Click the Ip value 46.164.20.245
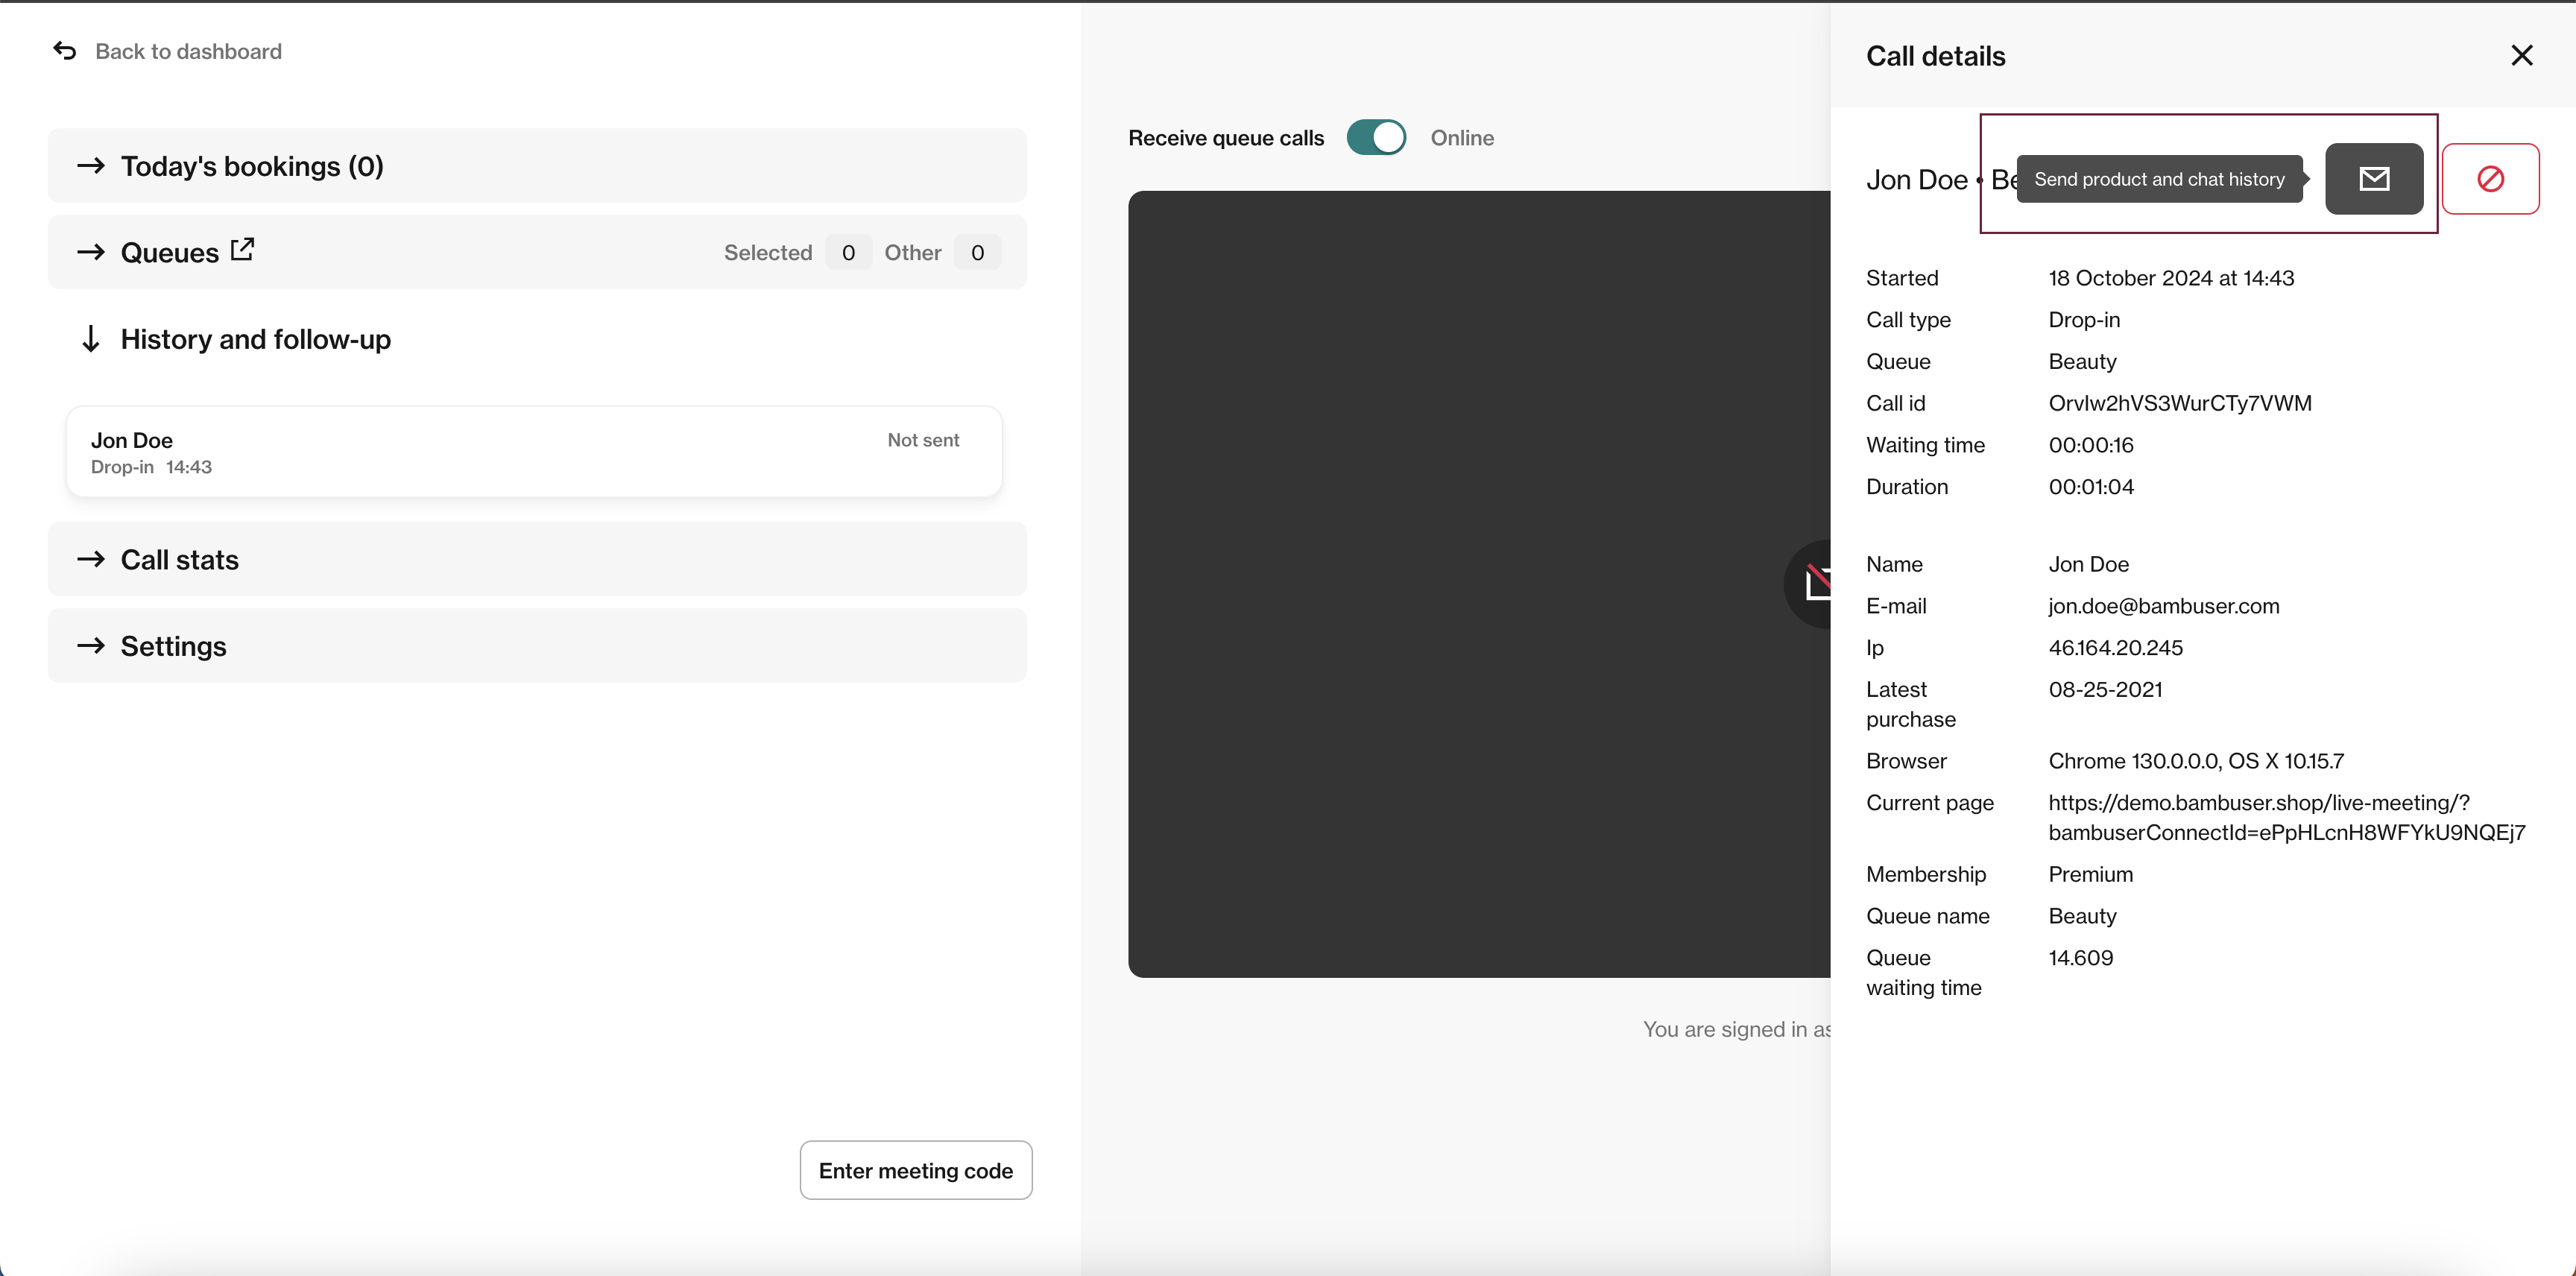Image resolution: width=2576 pixels, height=1276 pixels. pyautogui.click(x=2115, y=648)
